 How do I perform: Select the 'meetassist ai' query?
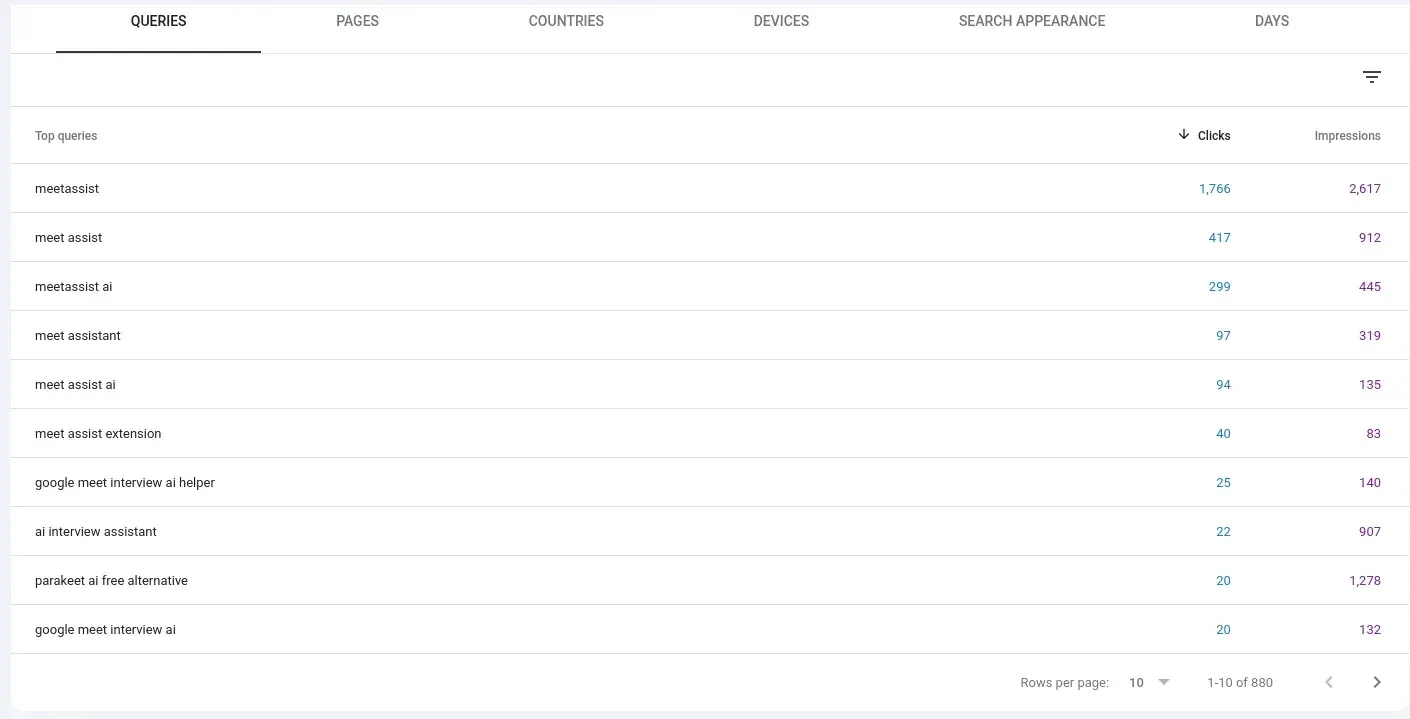pyautogui.click(x=73, y=286)
